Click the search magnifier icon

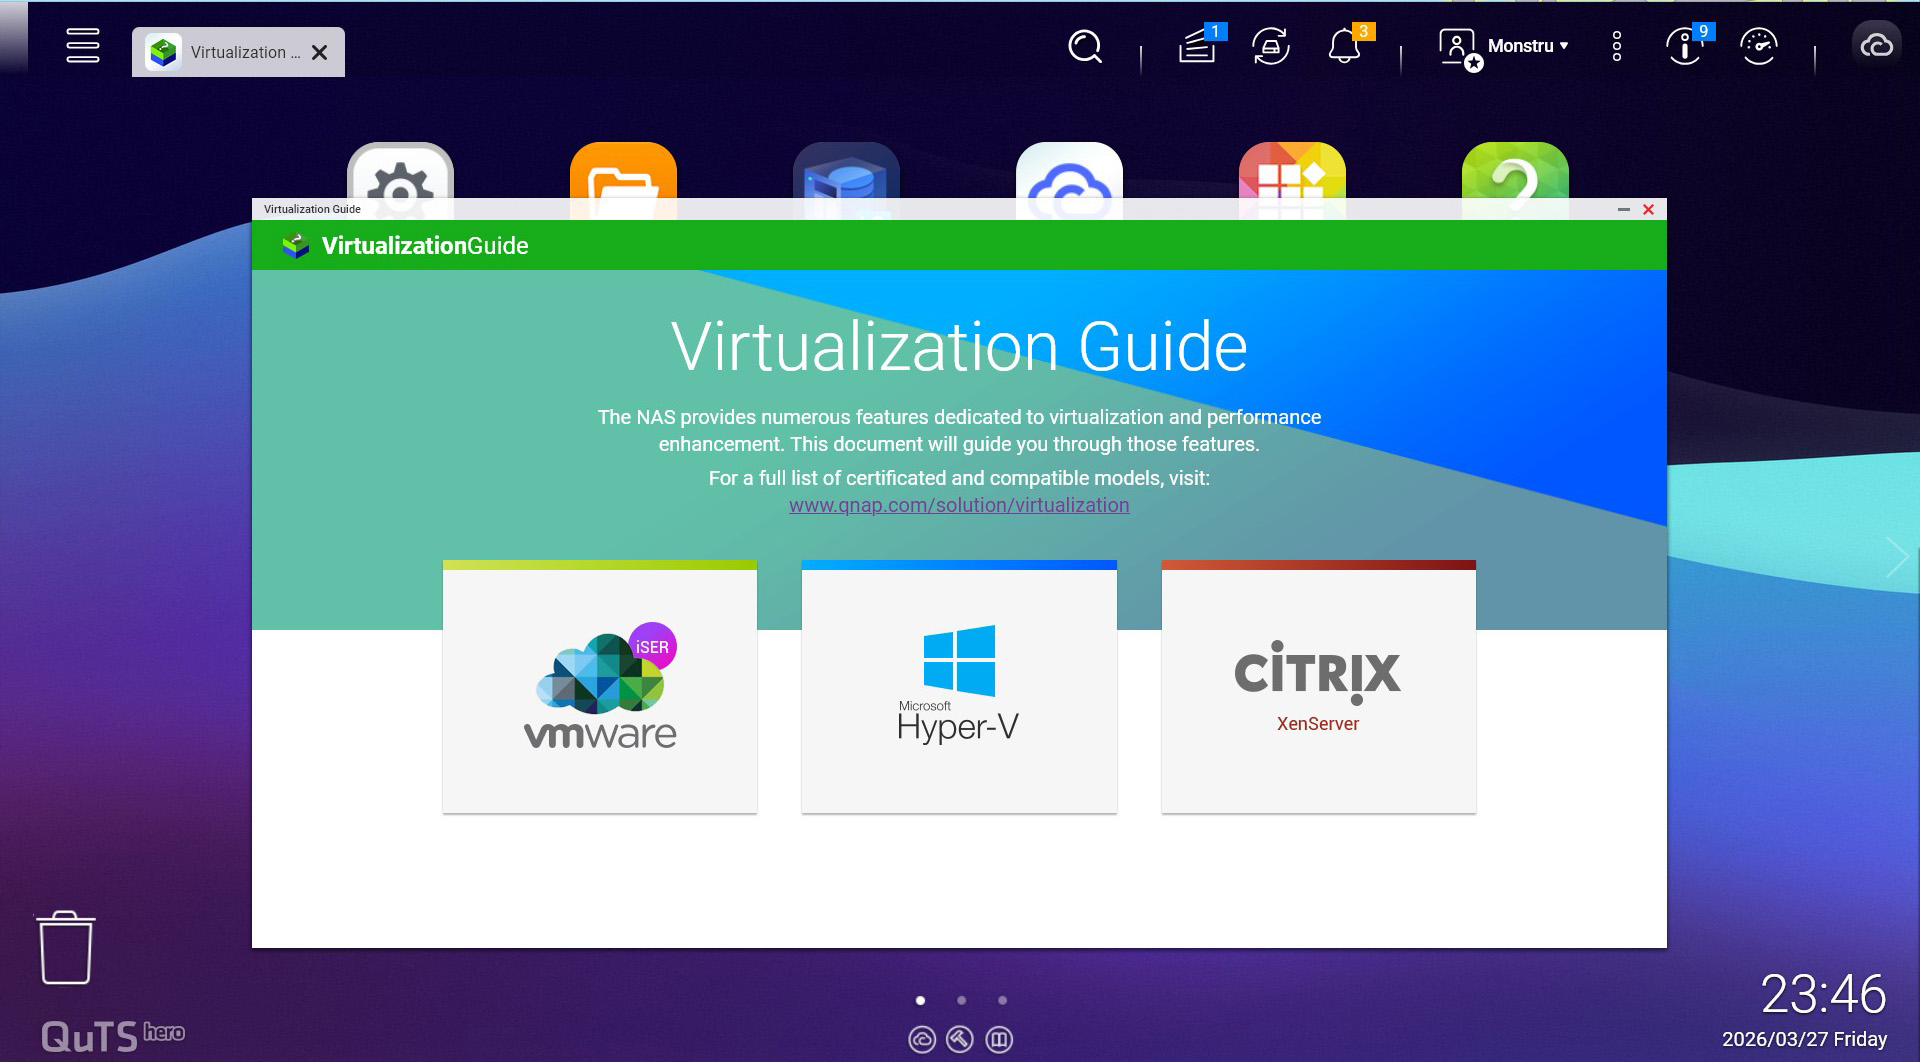pos(1084,46)
